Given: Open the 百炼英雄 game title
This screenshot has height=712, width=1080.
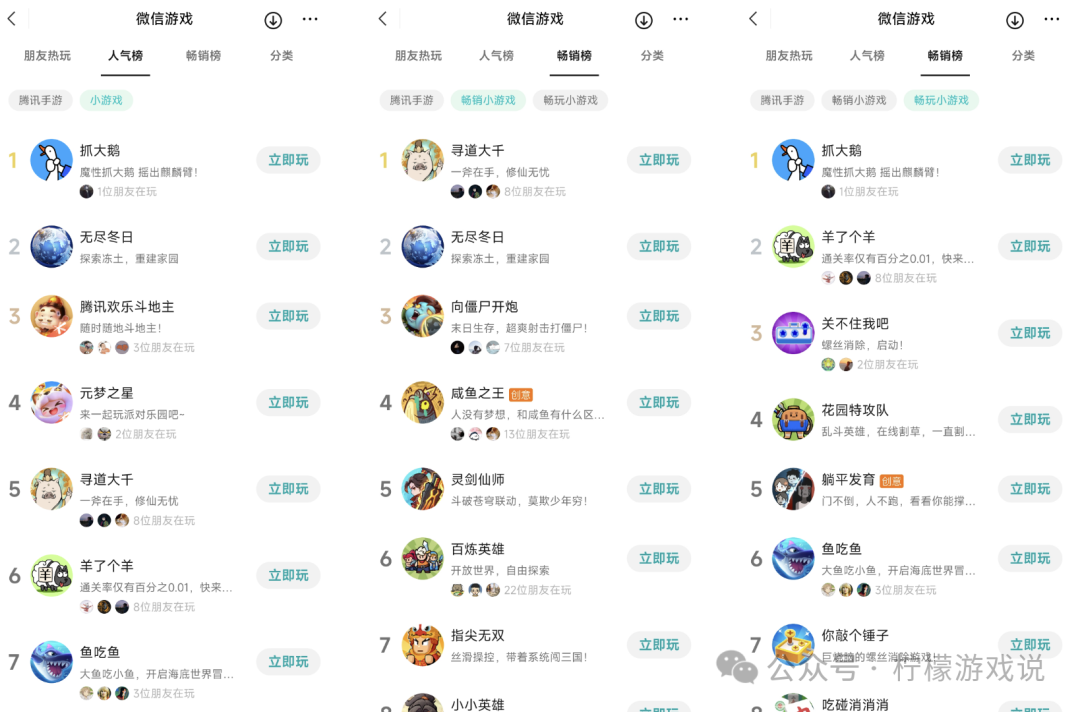Looking at the screenshot, I should pos(477,549).
